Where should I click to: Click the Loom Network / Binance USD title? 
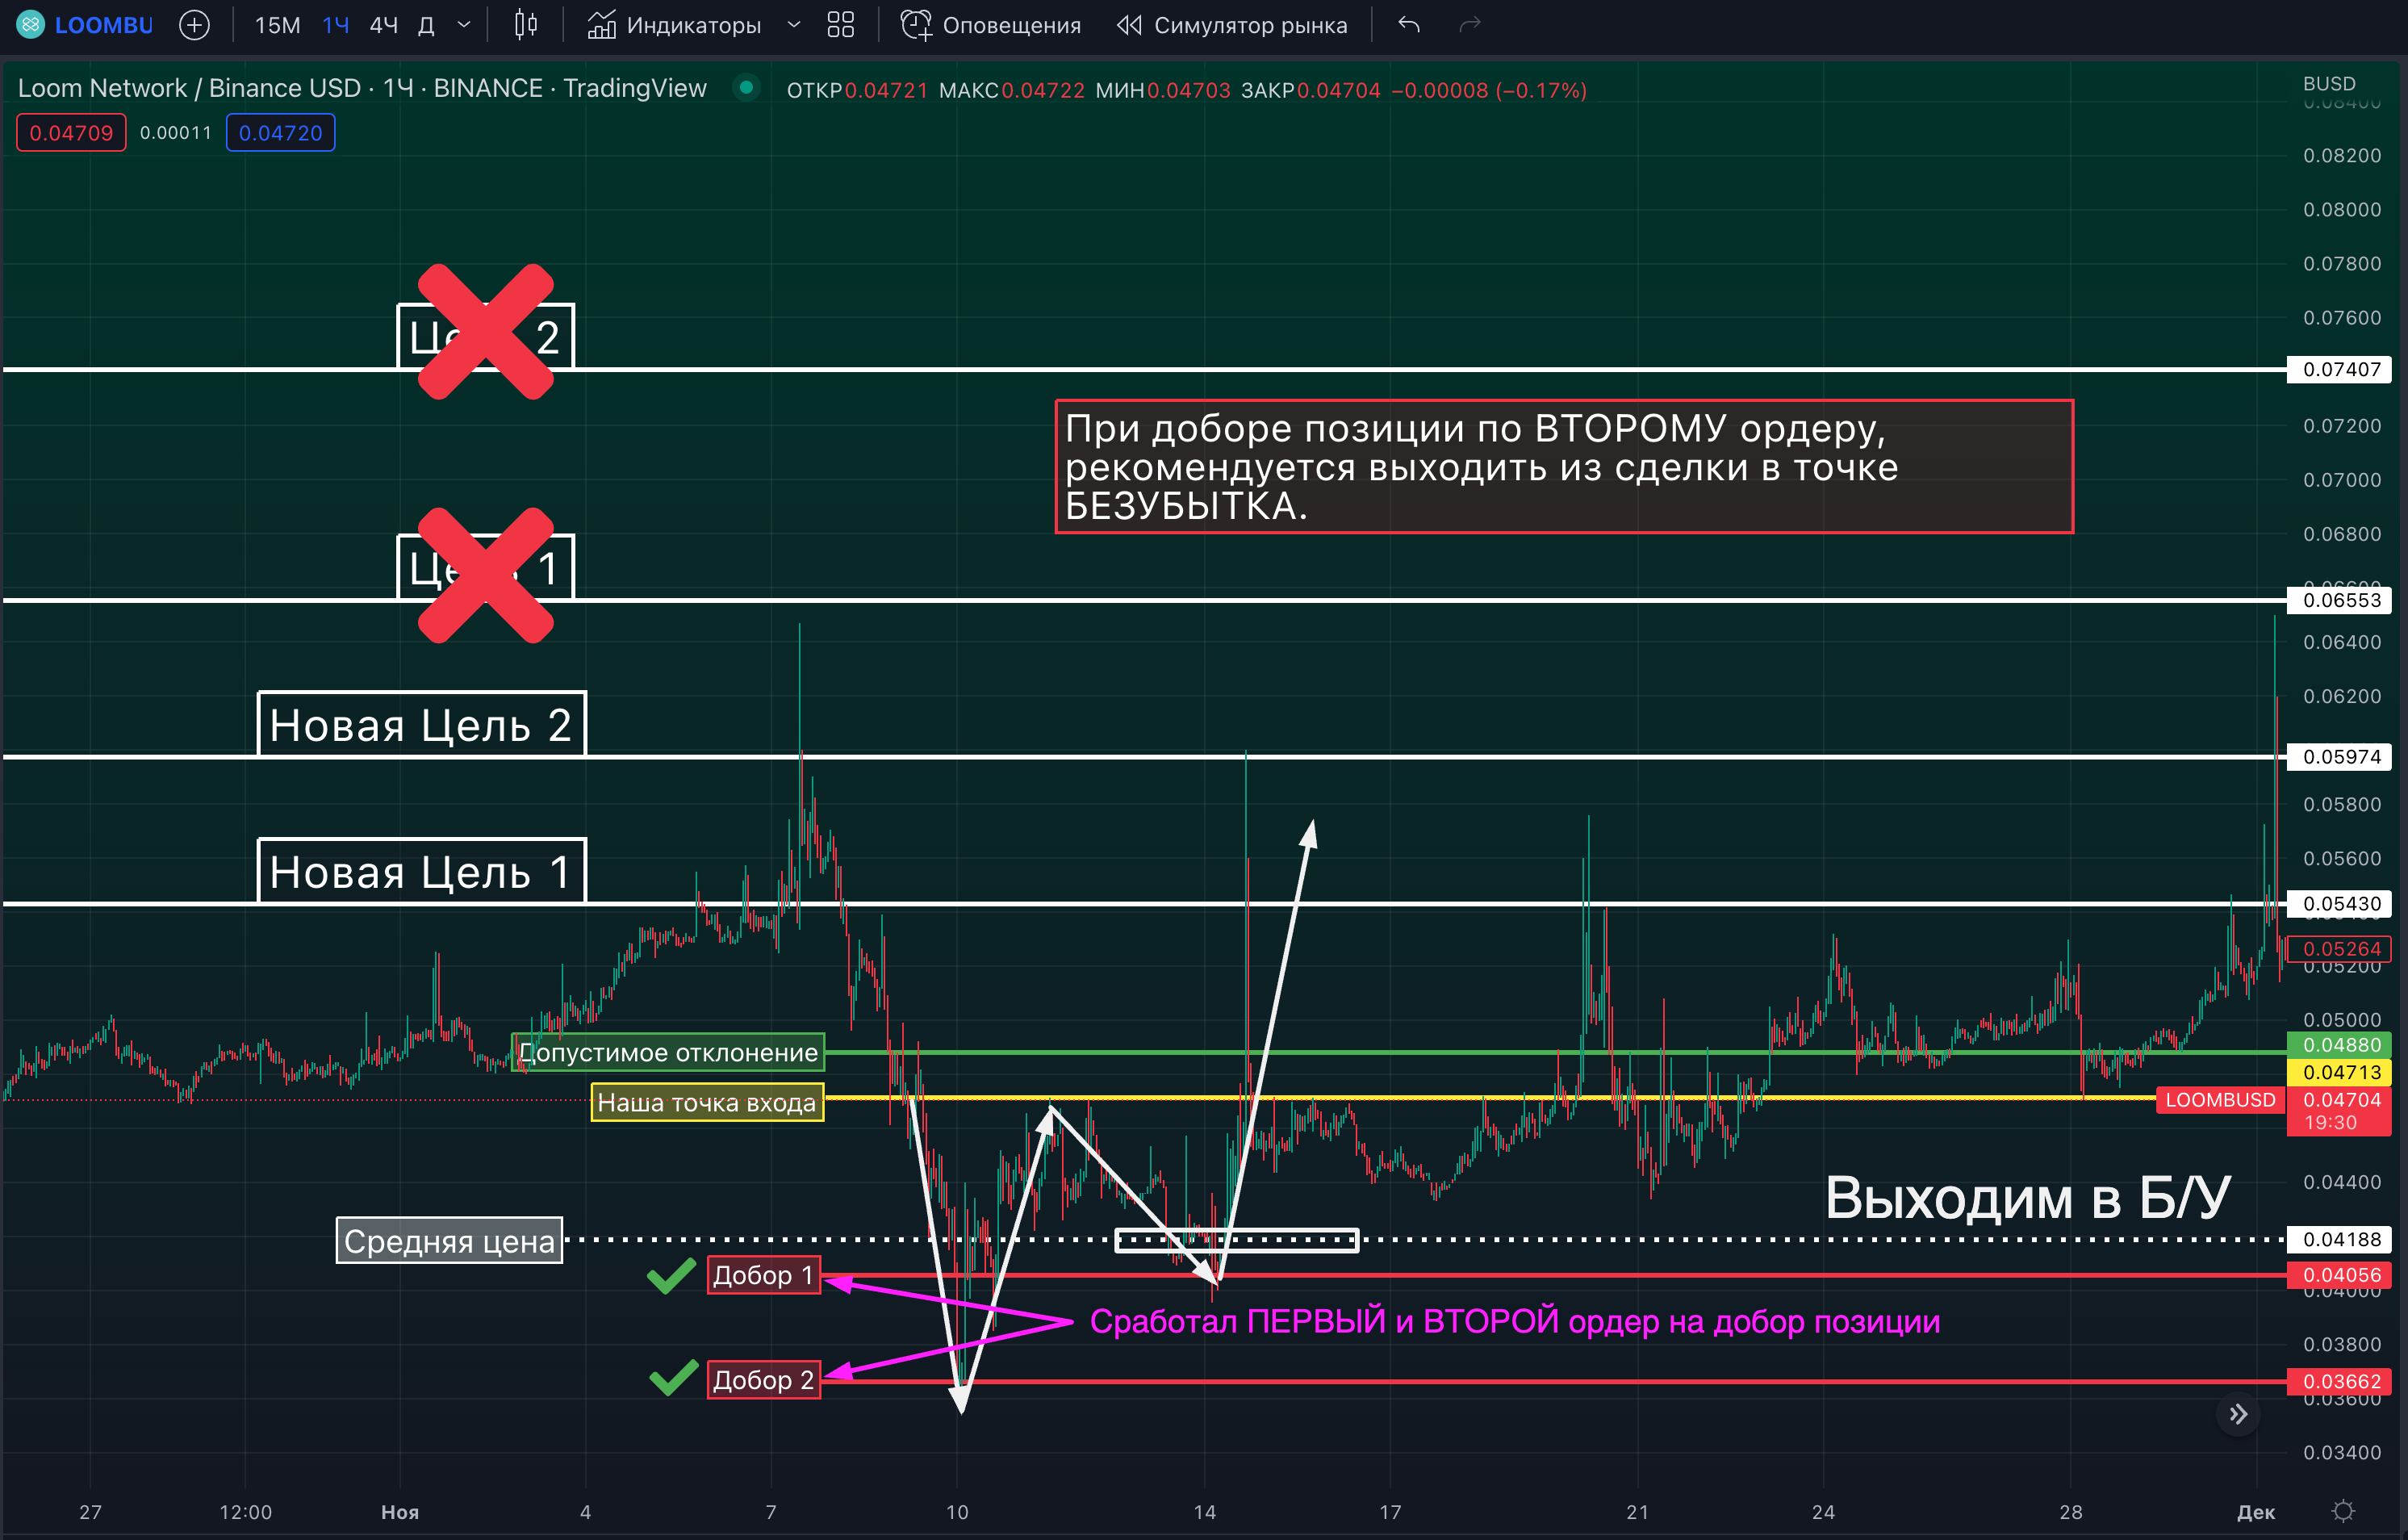362,88
